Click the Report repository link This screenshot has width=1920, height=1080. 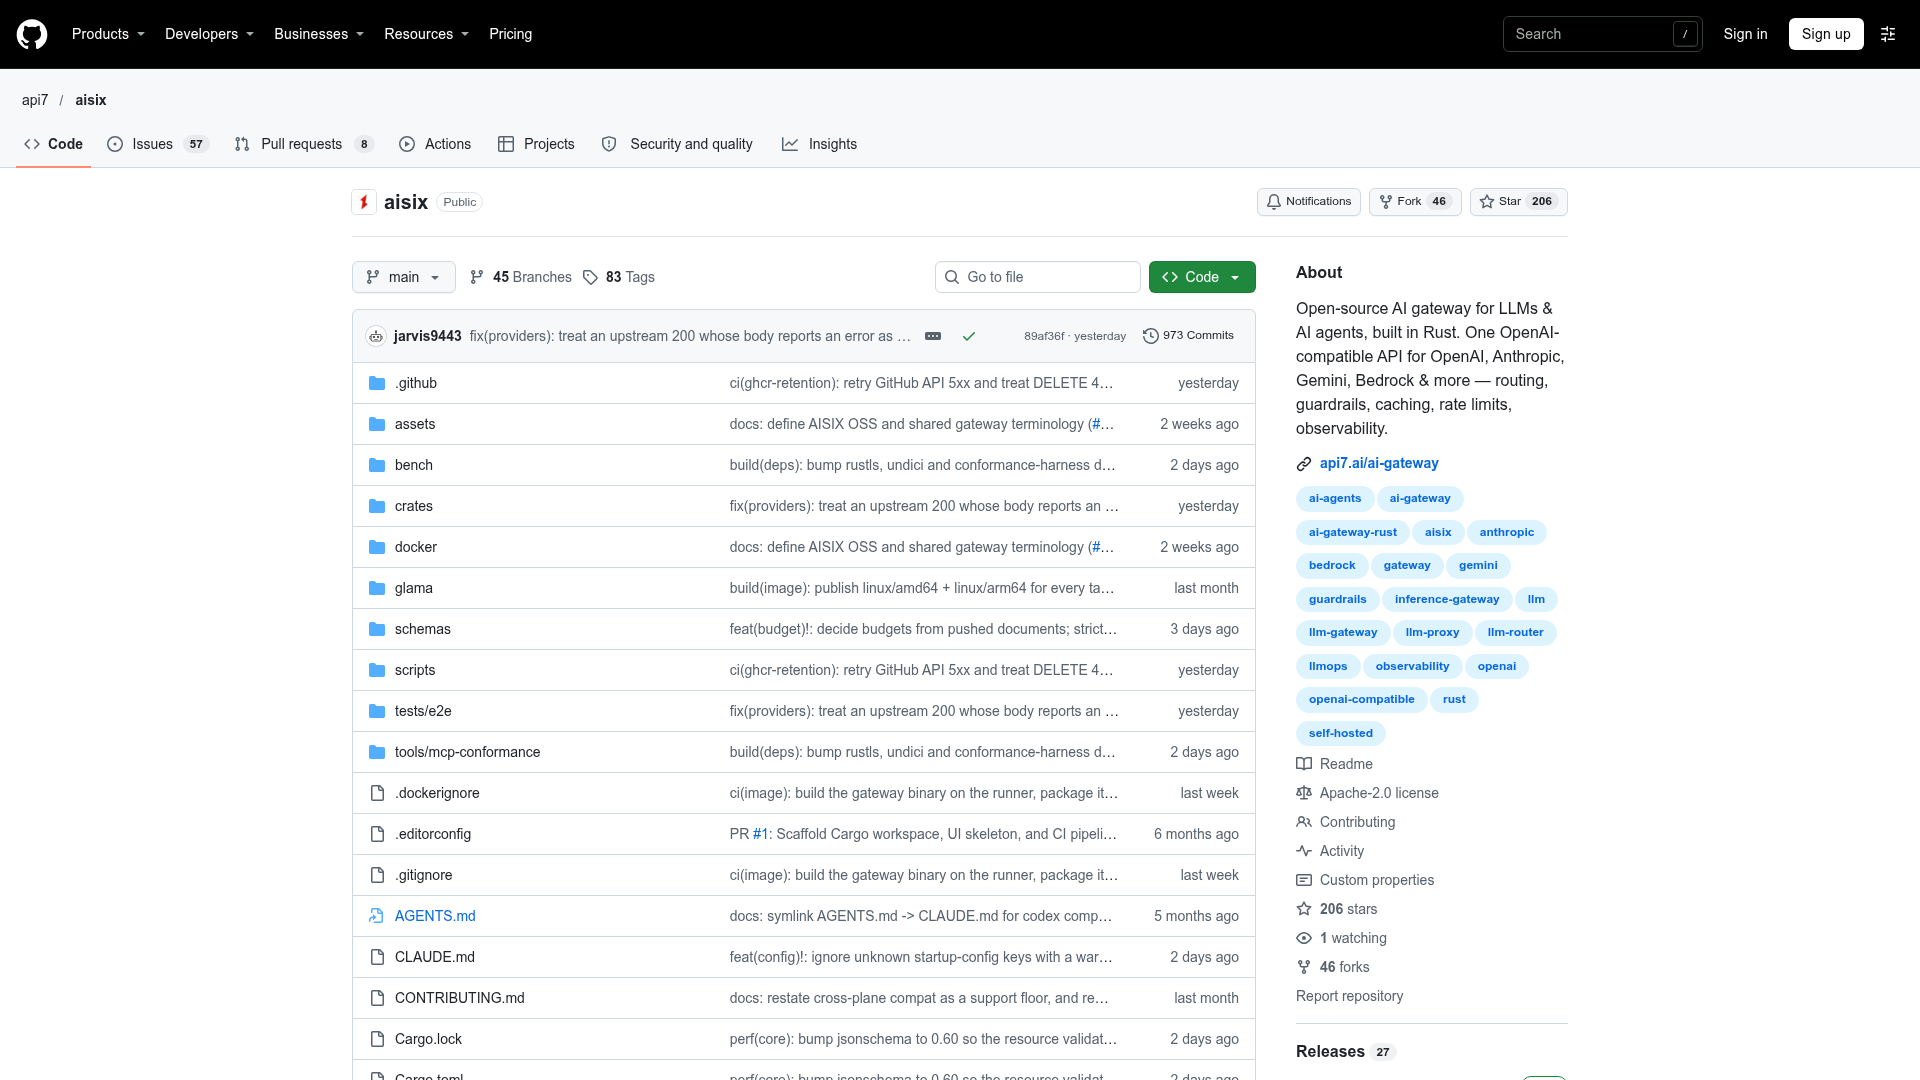(1349, 996)
